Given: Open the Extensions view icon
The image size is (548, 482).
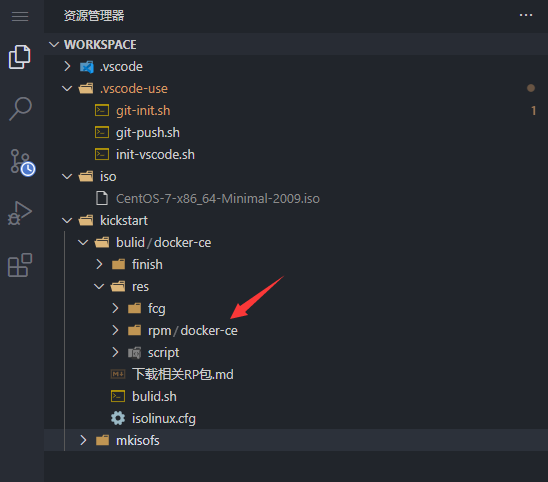Looking at the screenshot, I should coord(20,265).
